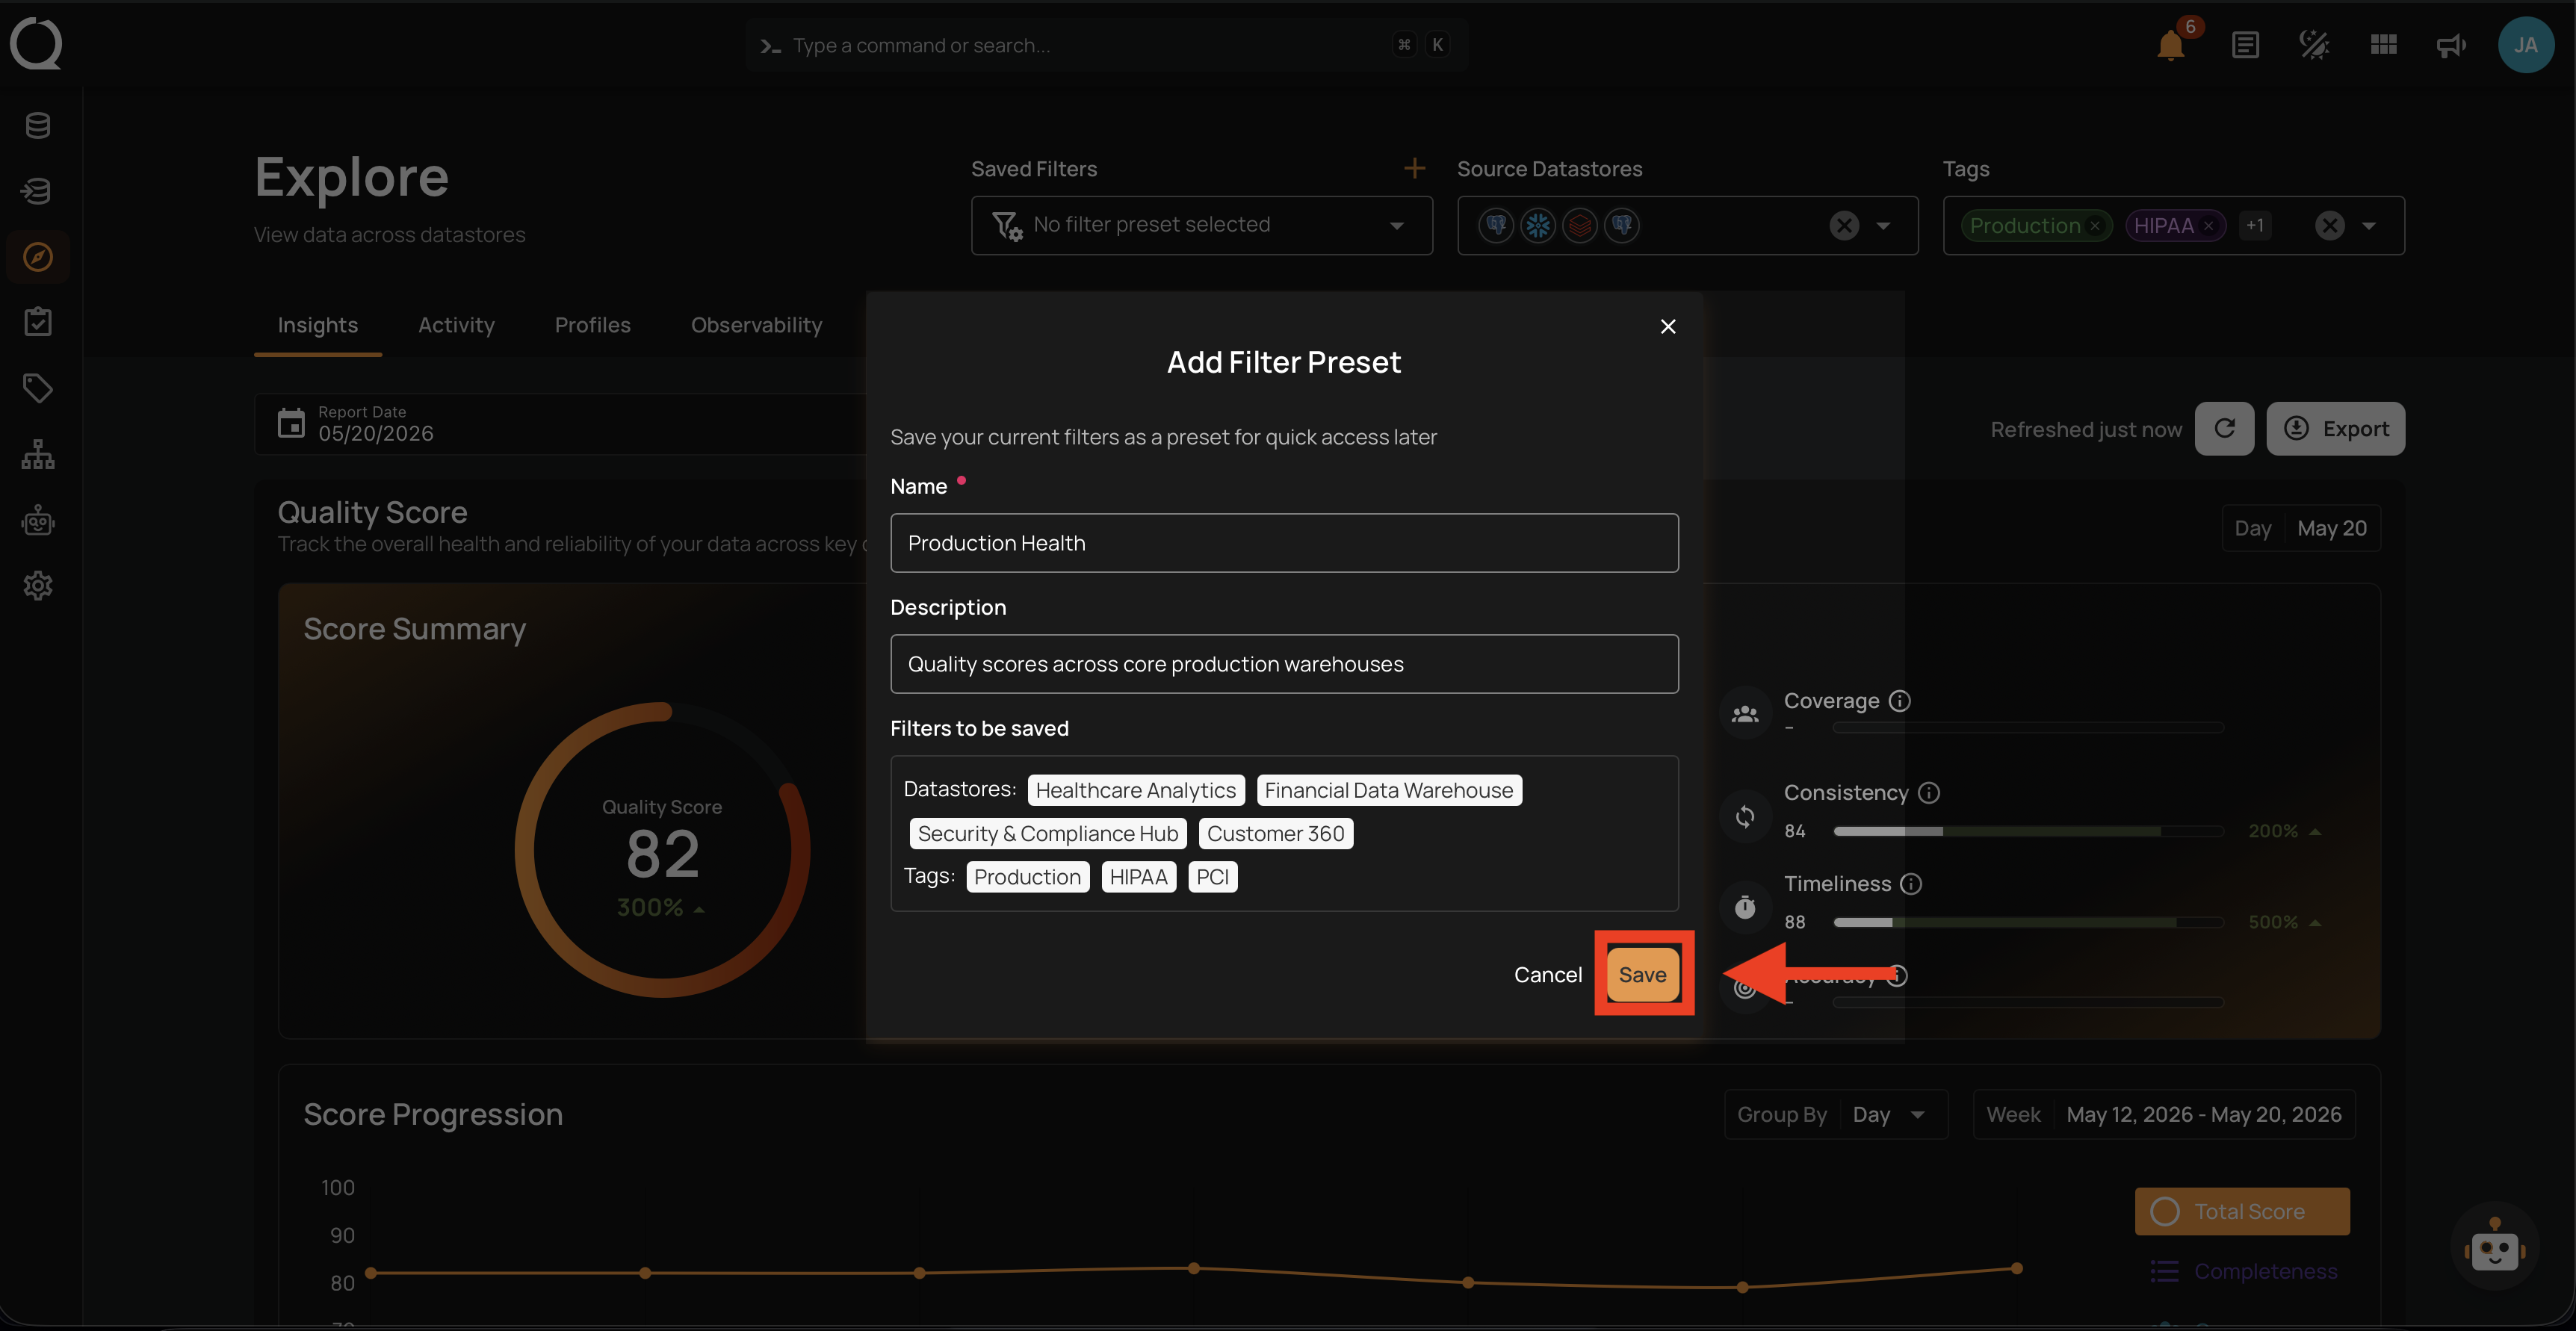Open the hierarchy tree sidebar icon
The image size is (2576, 1331).
[x=38, y=454]
